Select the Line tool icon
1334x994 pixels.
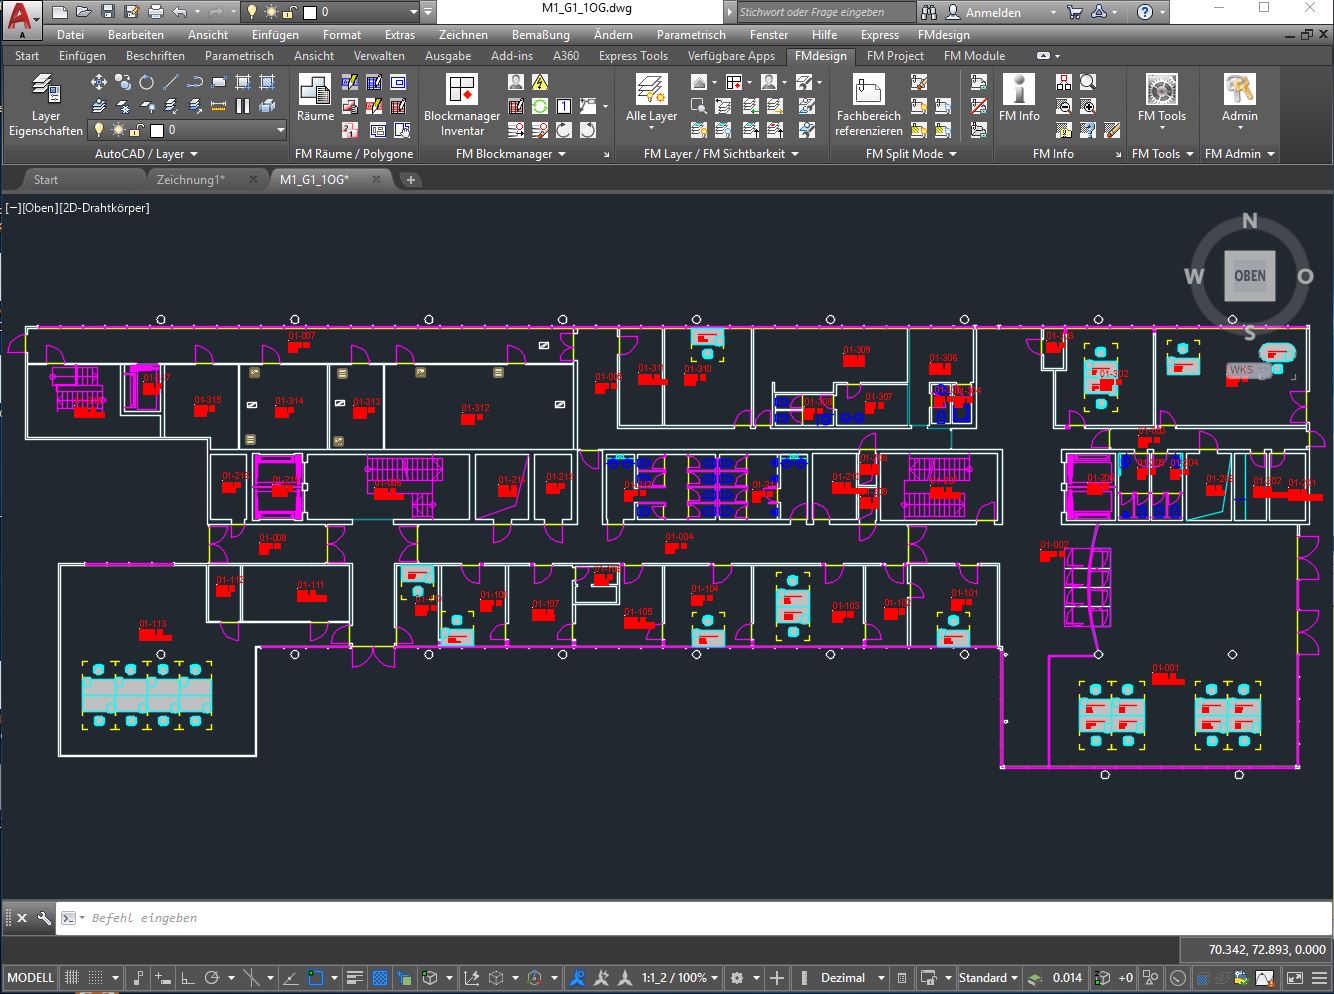pos(171,82)
